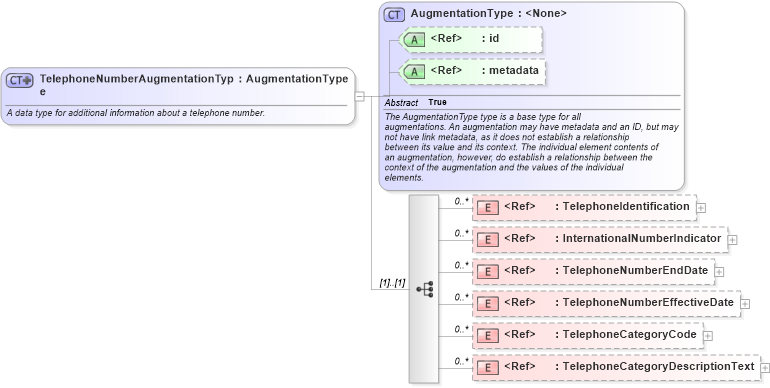Click the InternationalNumberIndicator label
The height and width of the screenshot is (388, 770).
click(642, 238)
